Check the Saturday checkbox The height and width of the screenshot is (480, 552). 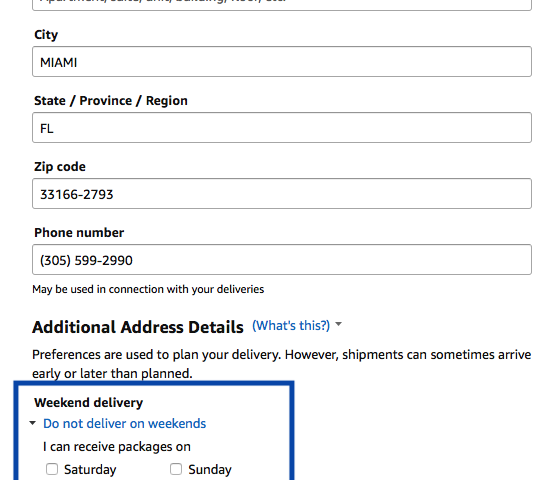coord(52,469)
